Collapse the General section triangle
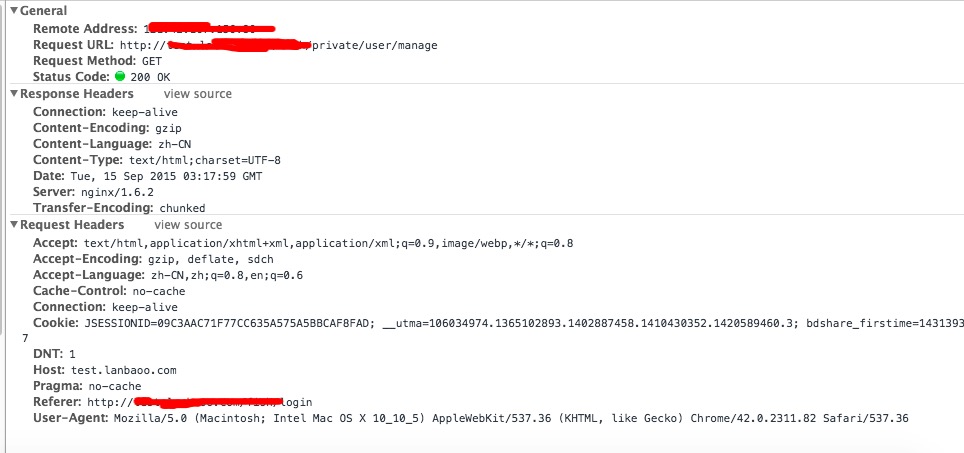Image resolution: width=964 pixels, height=453 pixels. click(14, 10)
